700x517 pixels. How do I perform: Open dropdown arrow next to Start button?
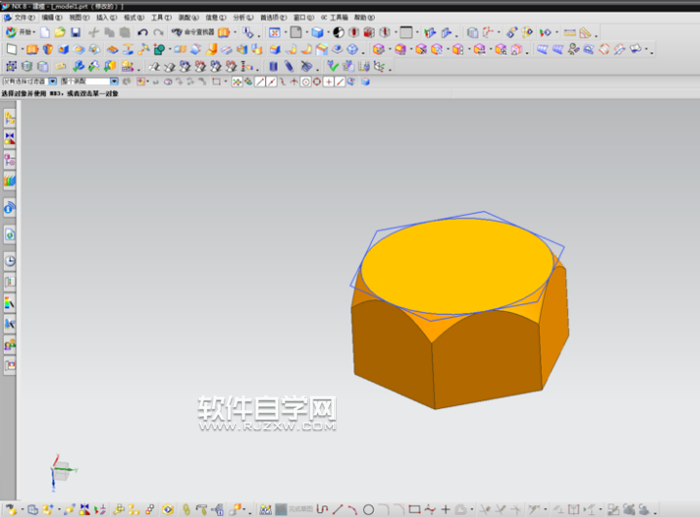(33, 33)
